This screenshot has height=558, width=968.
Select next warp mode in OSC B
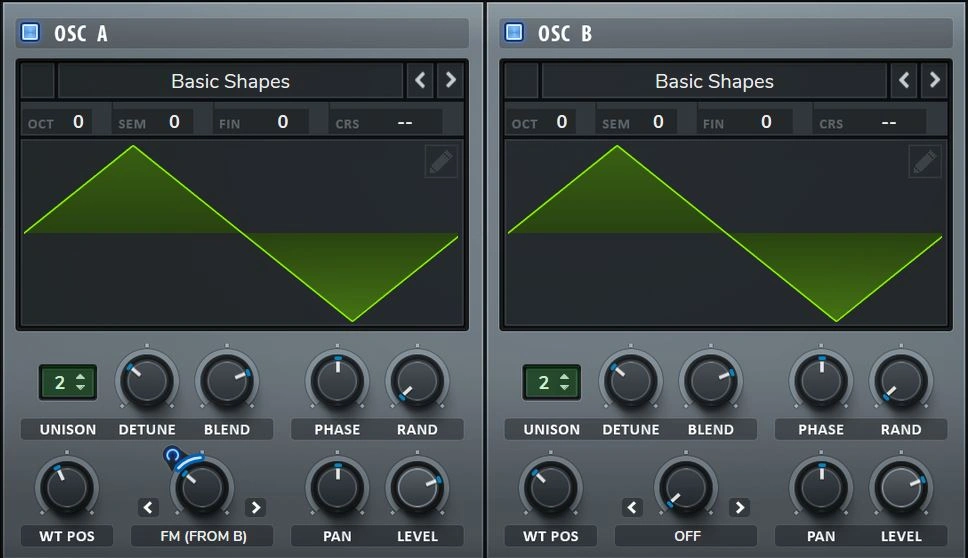[x=740, y=507]
